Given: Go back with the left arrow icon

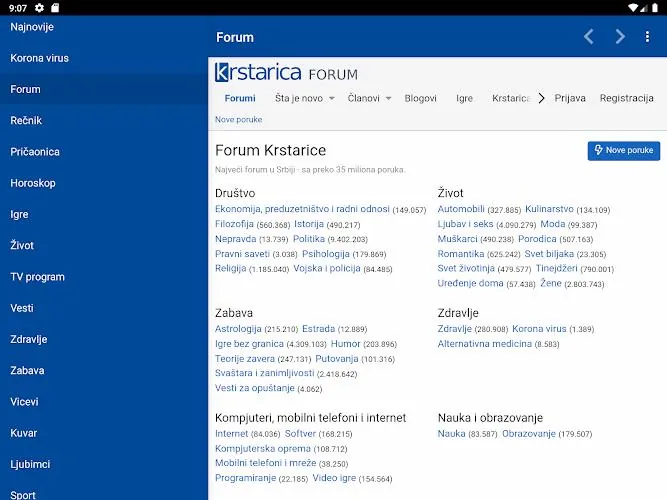Looking at the screenshot, I should (589, 37).
